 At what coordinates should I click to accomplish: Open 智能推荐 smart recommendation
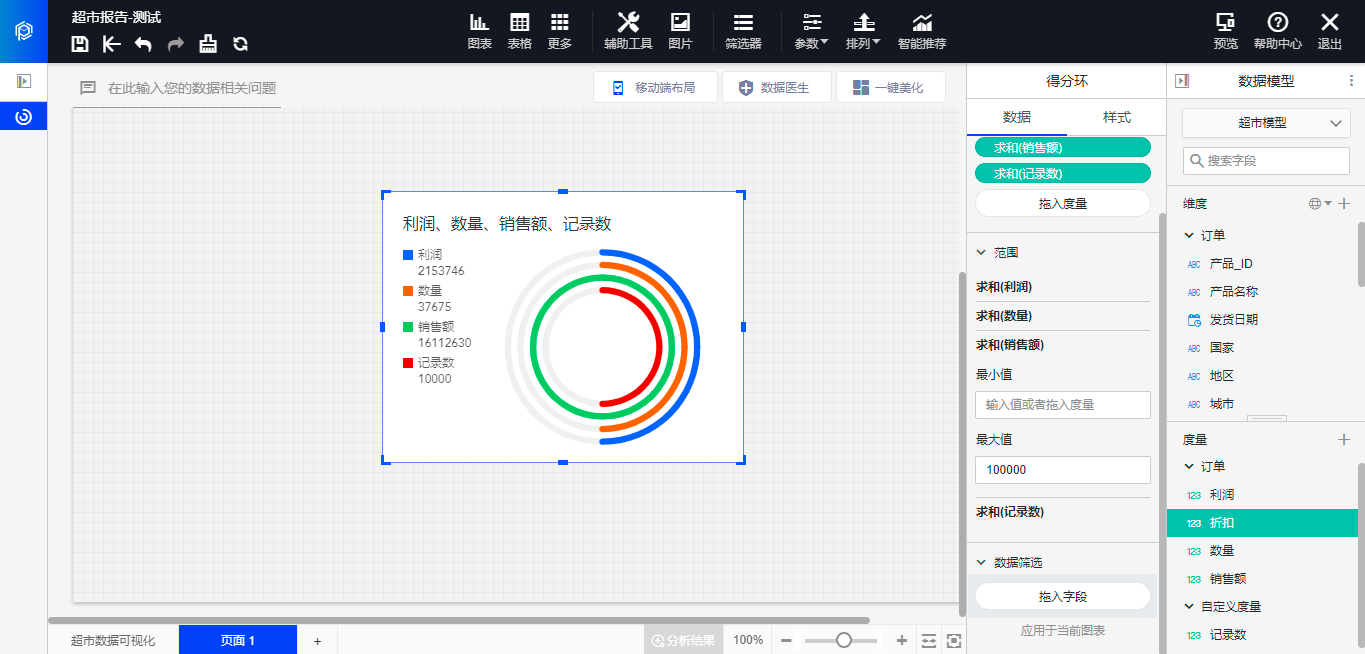921,31
